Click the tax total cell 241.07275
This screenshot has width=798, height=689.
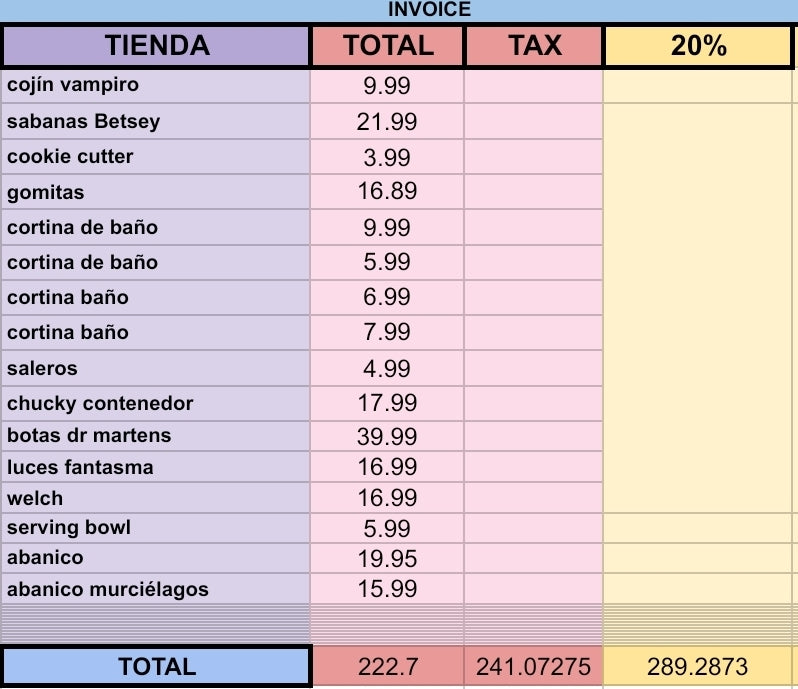click(534, 667)
